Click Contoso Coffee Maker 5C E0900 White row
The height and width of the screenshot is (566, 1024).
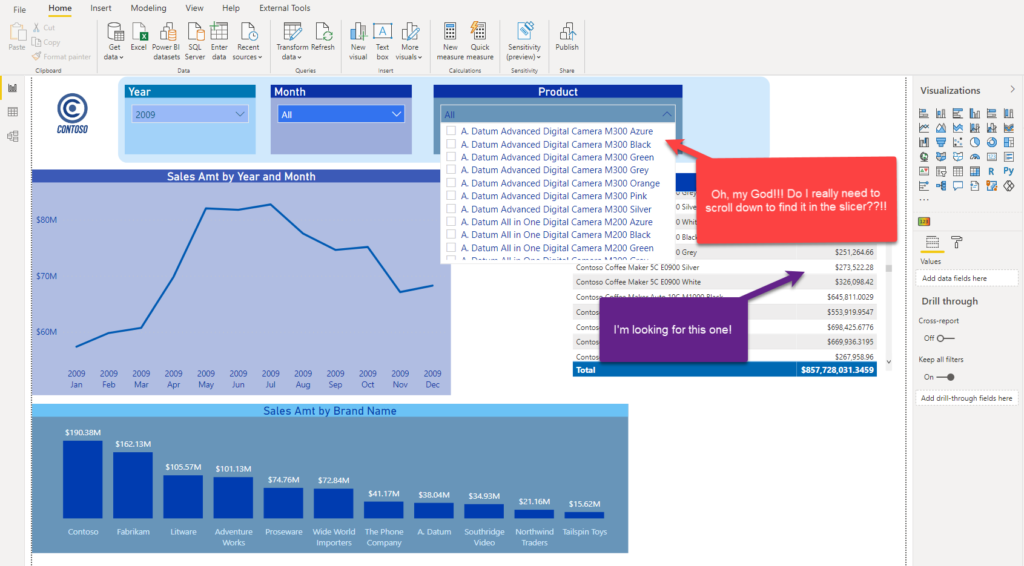click(724, 282)
